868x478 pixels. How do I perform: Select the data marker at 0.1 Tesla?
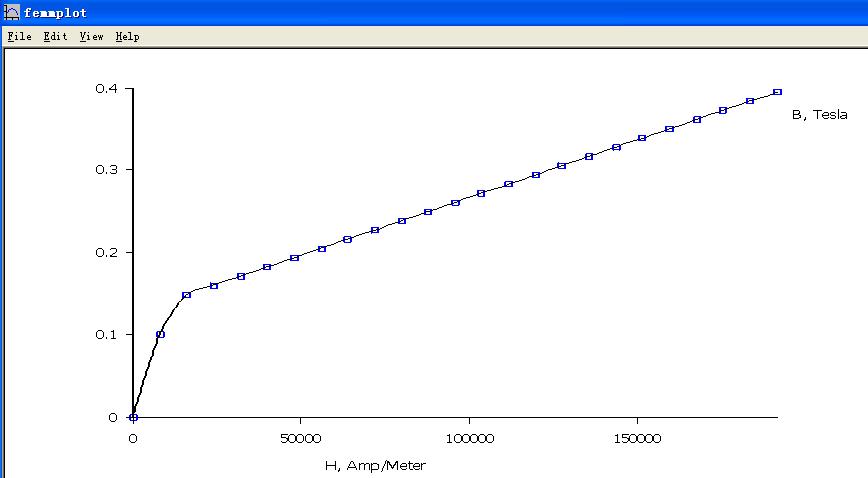click(160, 334)
